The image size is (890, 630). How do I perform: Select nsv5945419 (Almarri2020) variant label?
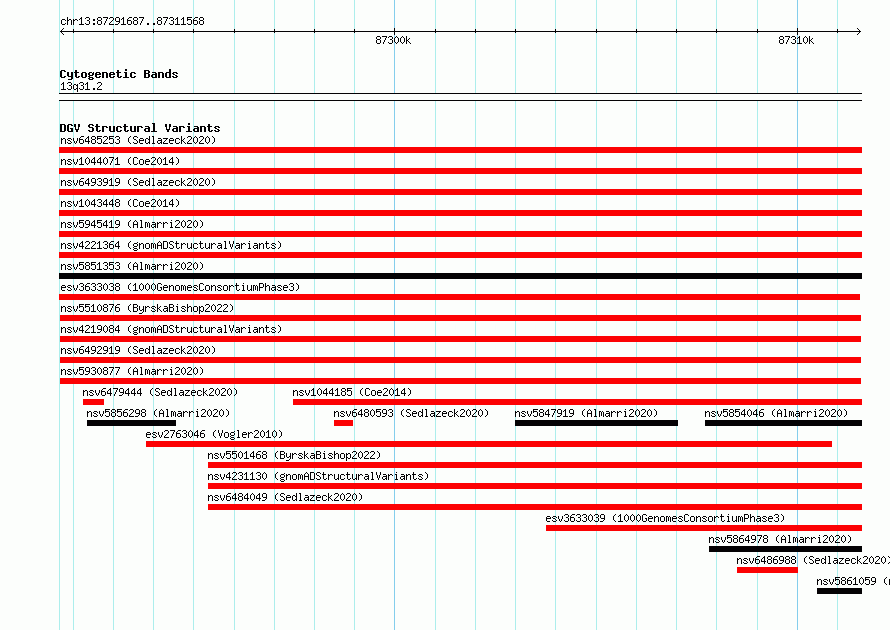click(132, 224)
